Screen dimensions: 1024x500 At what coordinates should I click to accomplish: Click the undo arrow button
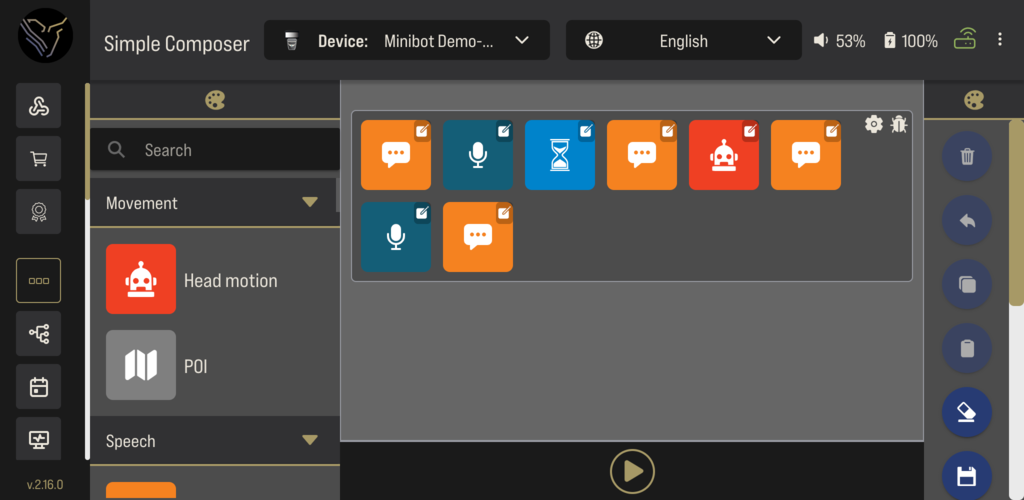coord(967,221)
